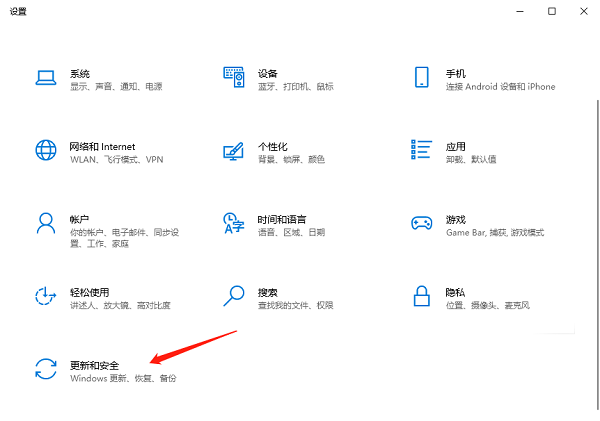Open the 设备 keyboard and speaker icon
The width and height of the screenshot is (600, 421).
[x=234, y=77]
